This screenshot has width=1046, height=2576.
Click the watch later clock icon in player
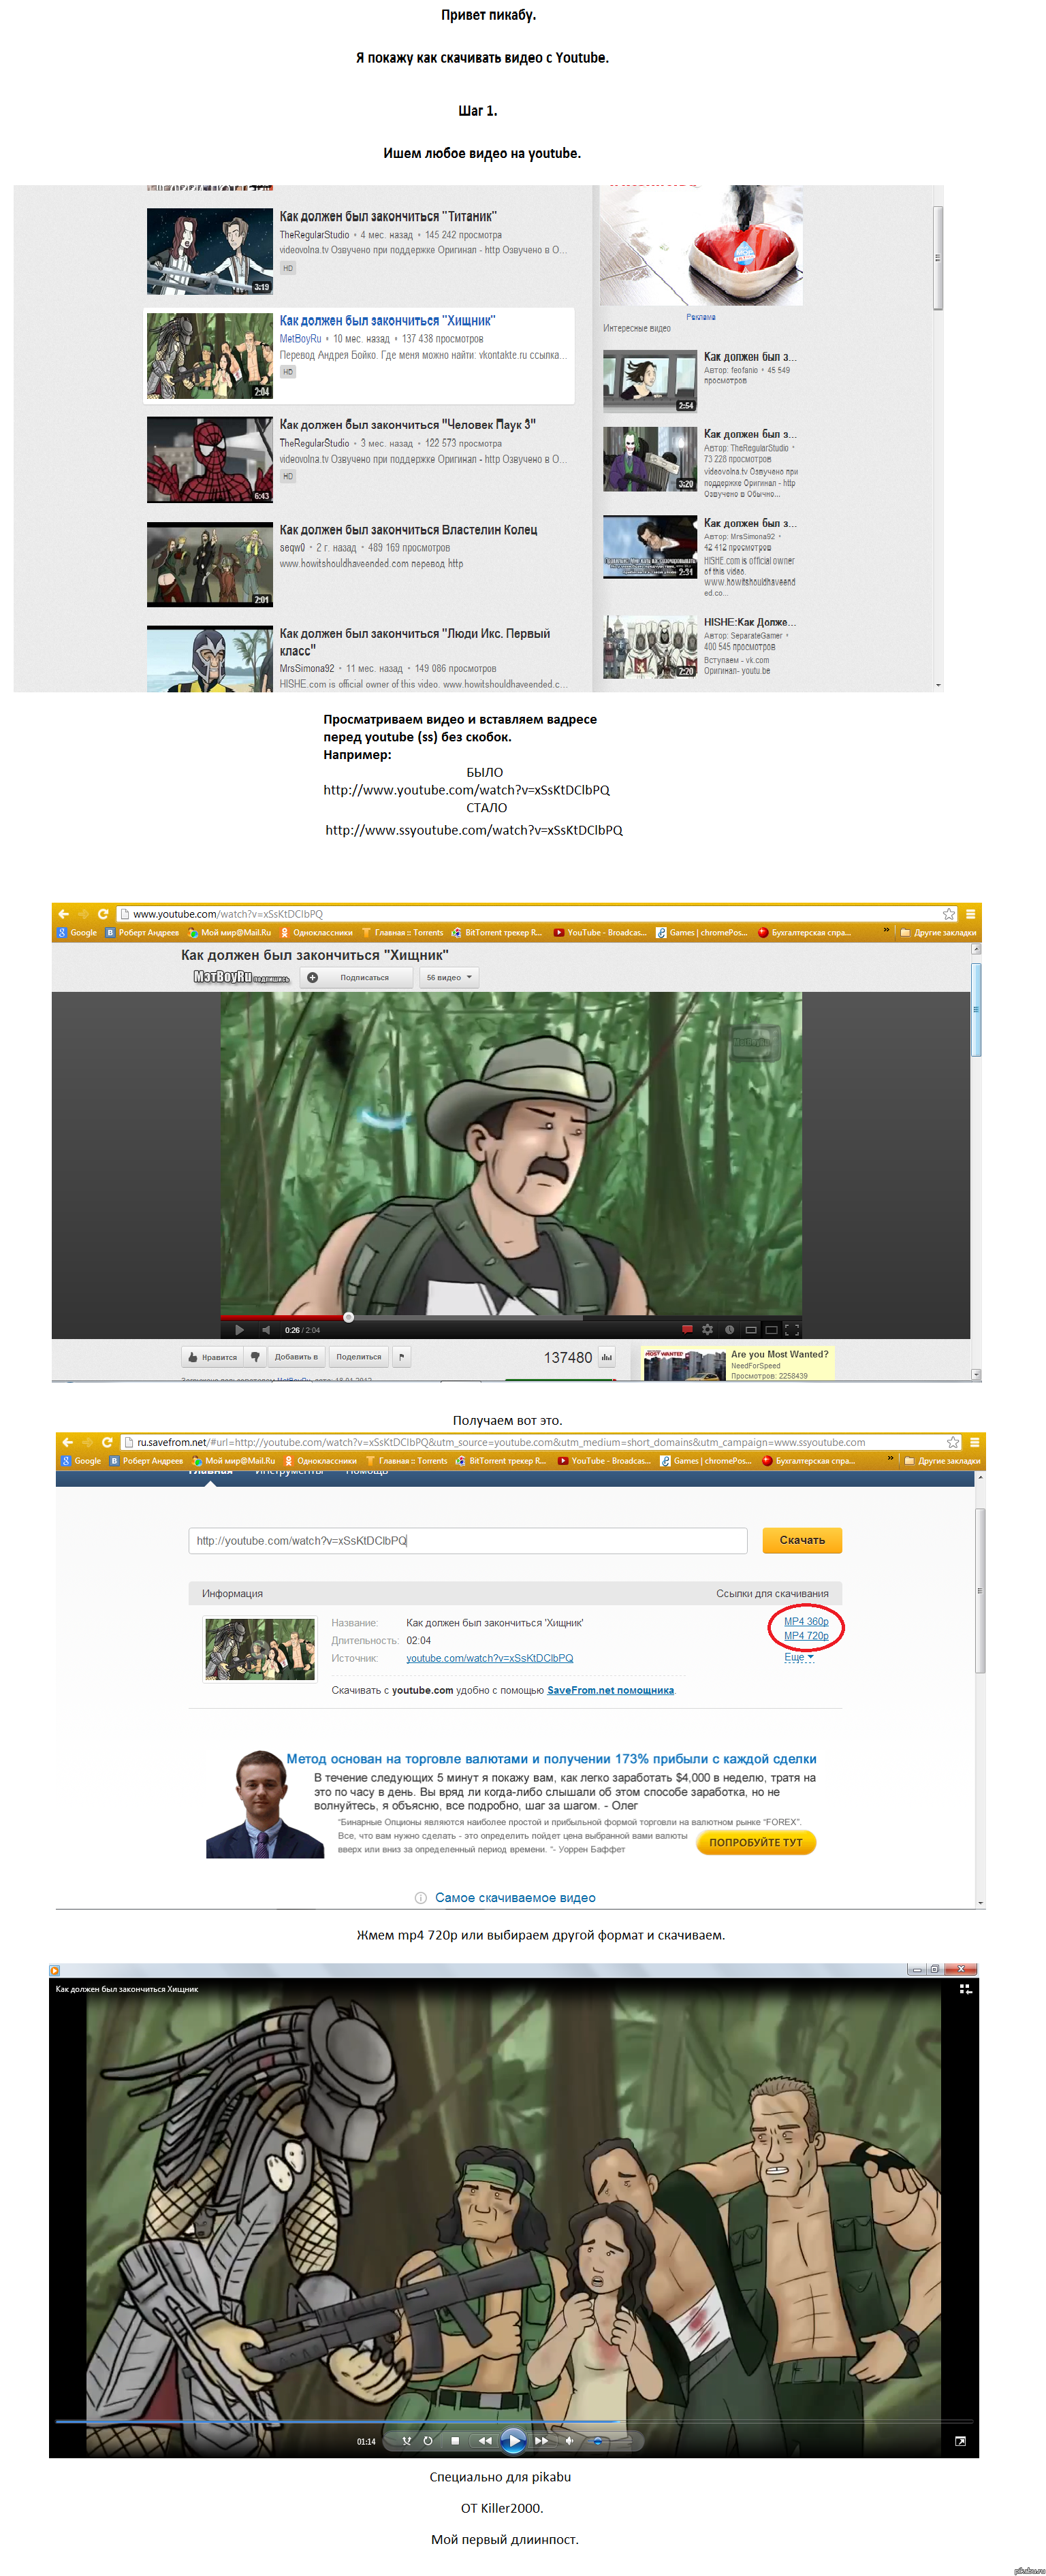click(730, 1330)
